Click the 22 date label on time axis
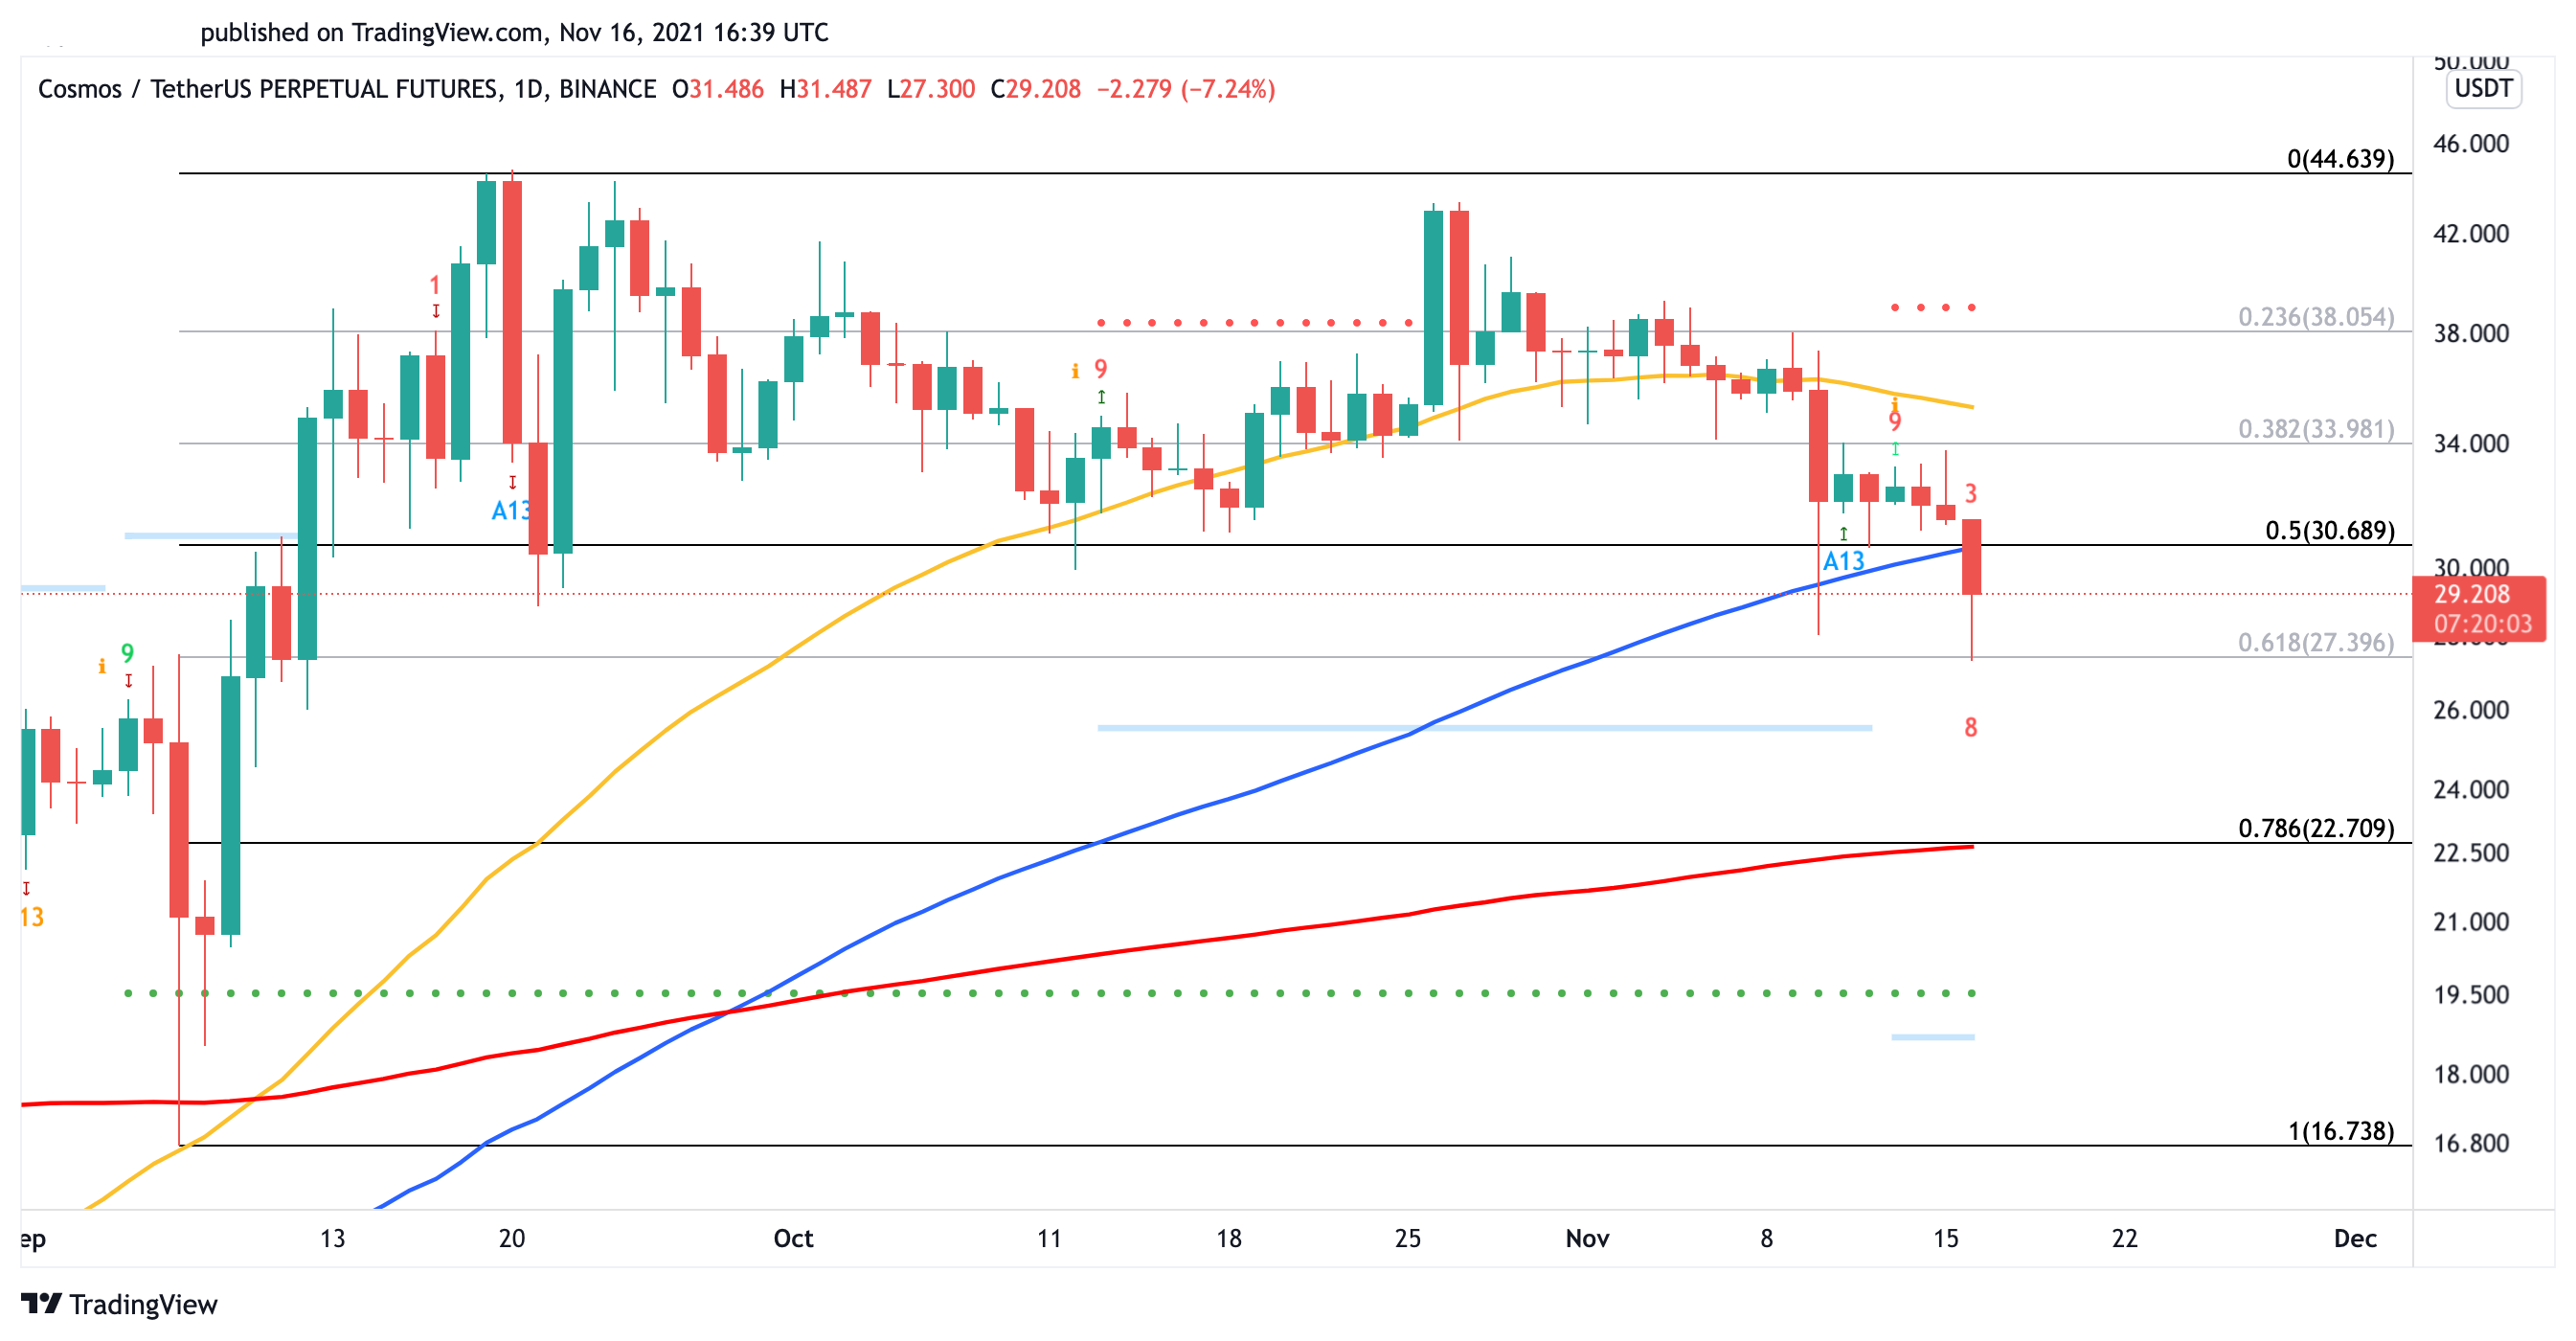This screenshot has height=1341, width=2576. (x=2124, y=1238)
